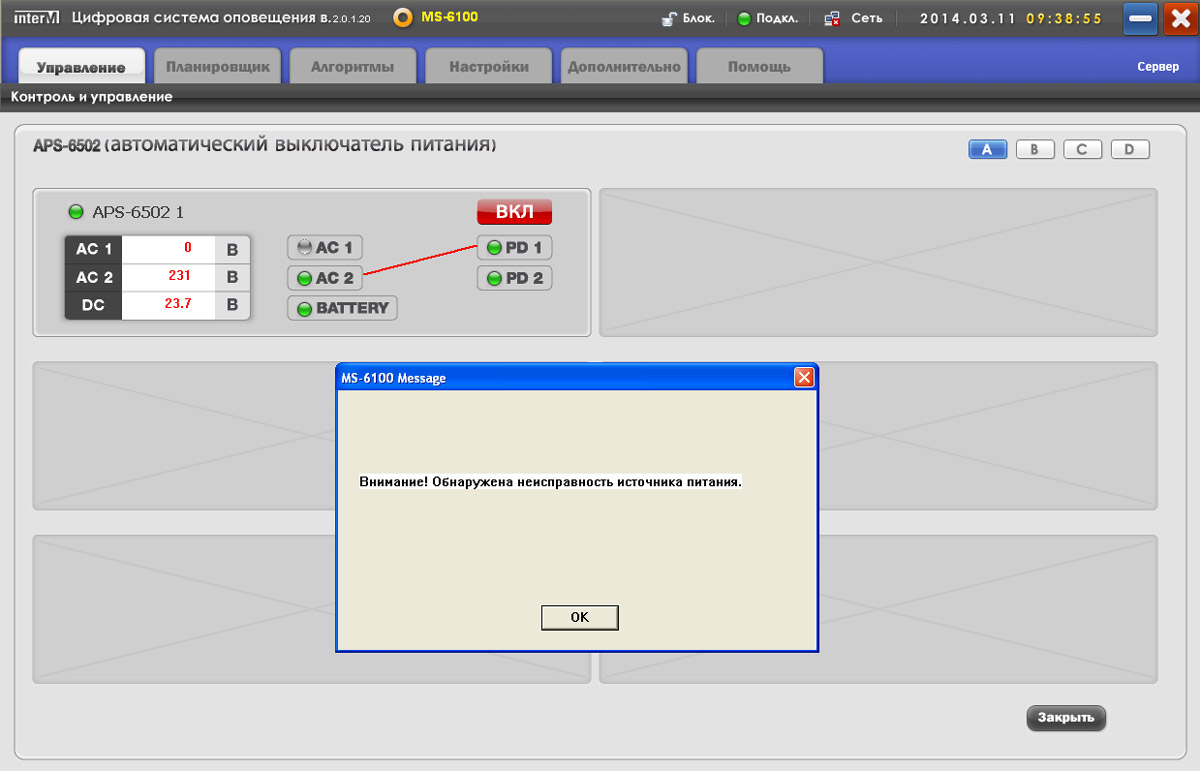This screenshot has width=1200, height=771.
Task: Close the MS-6100 Message dialog
Action: click(803, 378)
